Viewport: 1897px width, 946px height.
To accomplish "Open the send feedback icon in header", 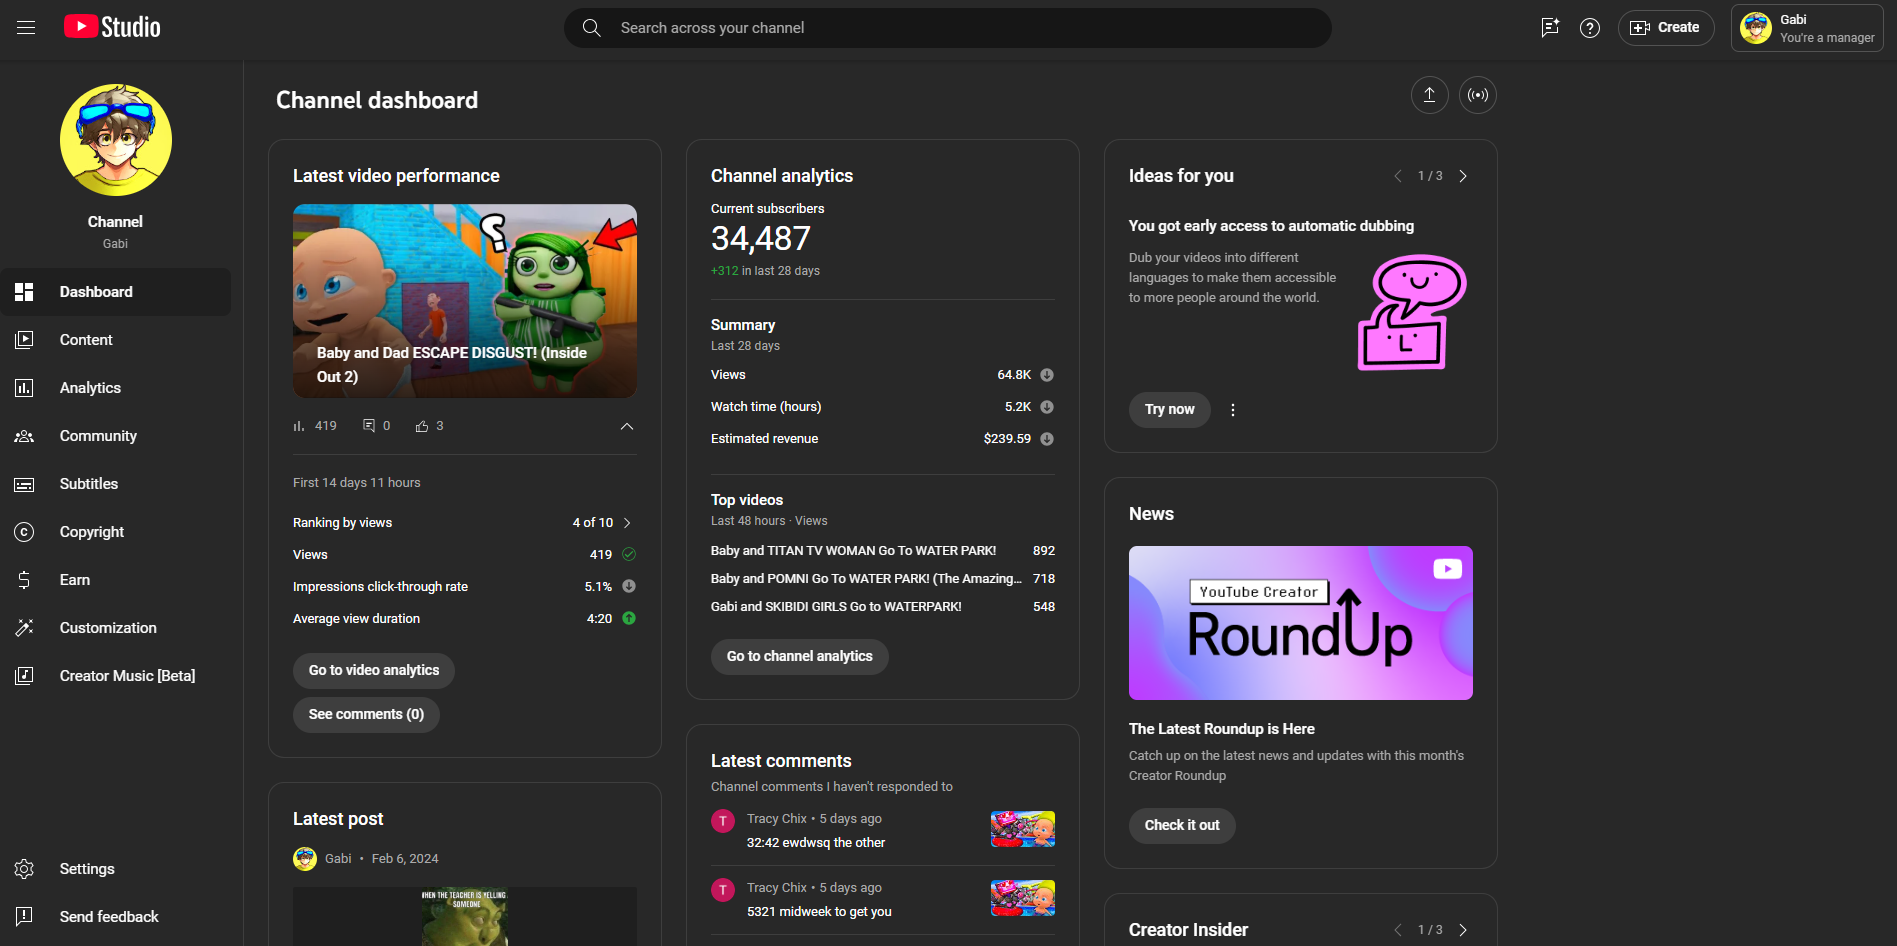I will tap(1550, 28).
